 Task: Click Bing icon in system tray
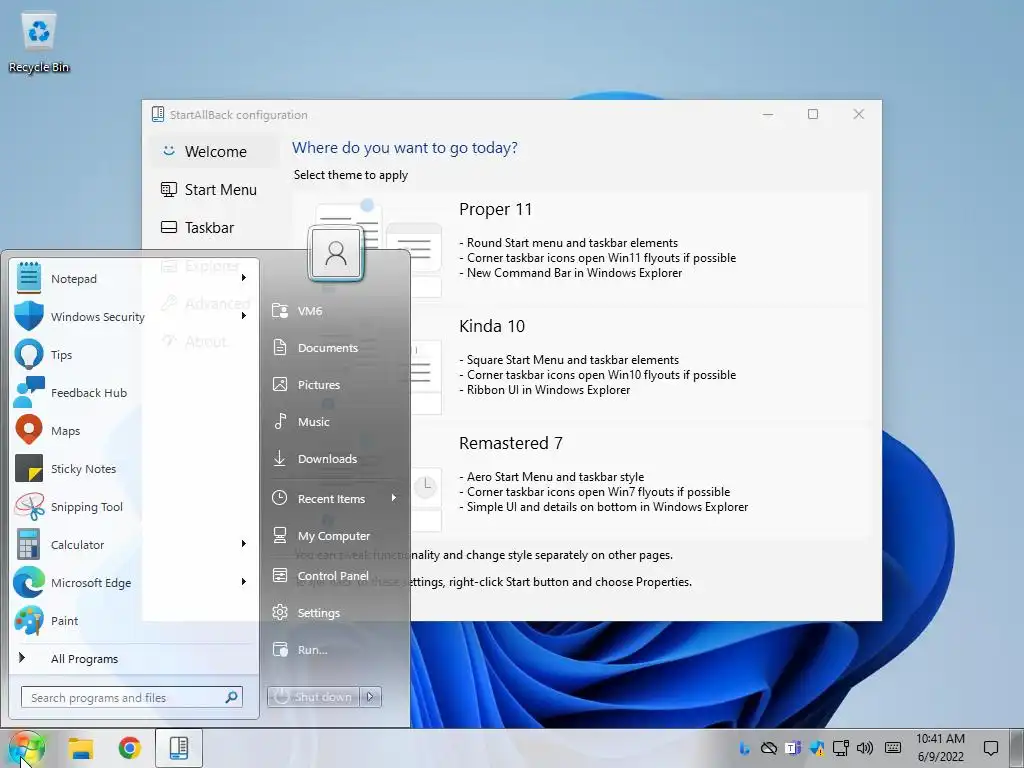[x=744, y=748]
